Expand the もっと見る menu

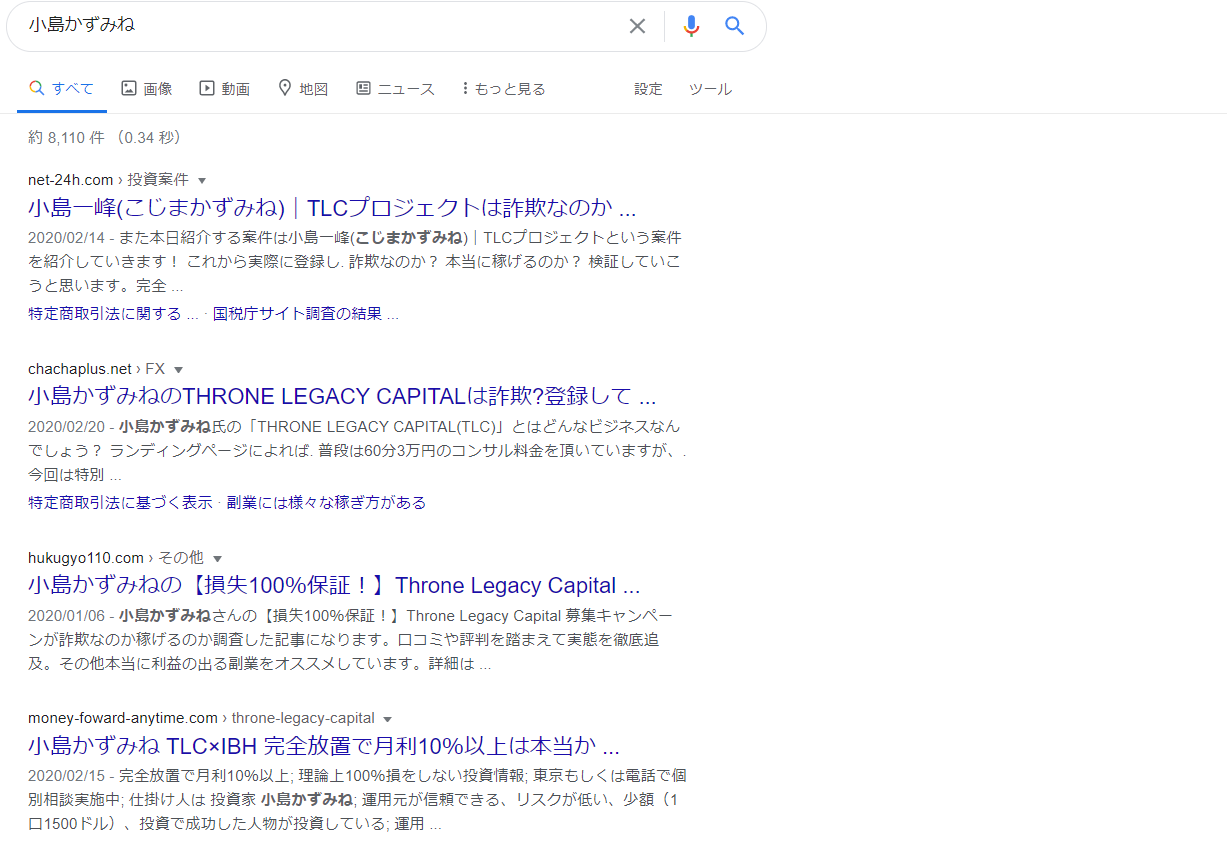(504, 89)
